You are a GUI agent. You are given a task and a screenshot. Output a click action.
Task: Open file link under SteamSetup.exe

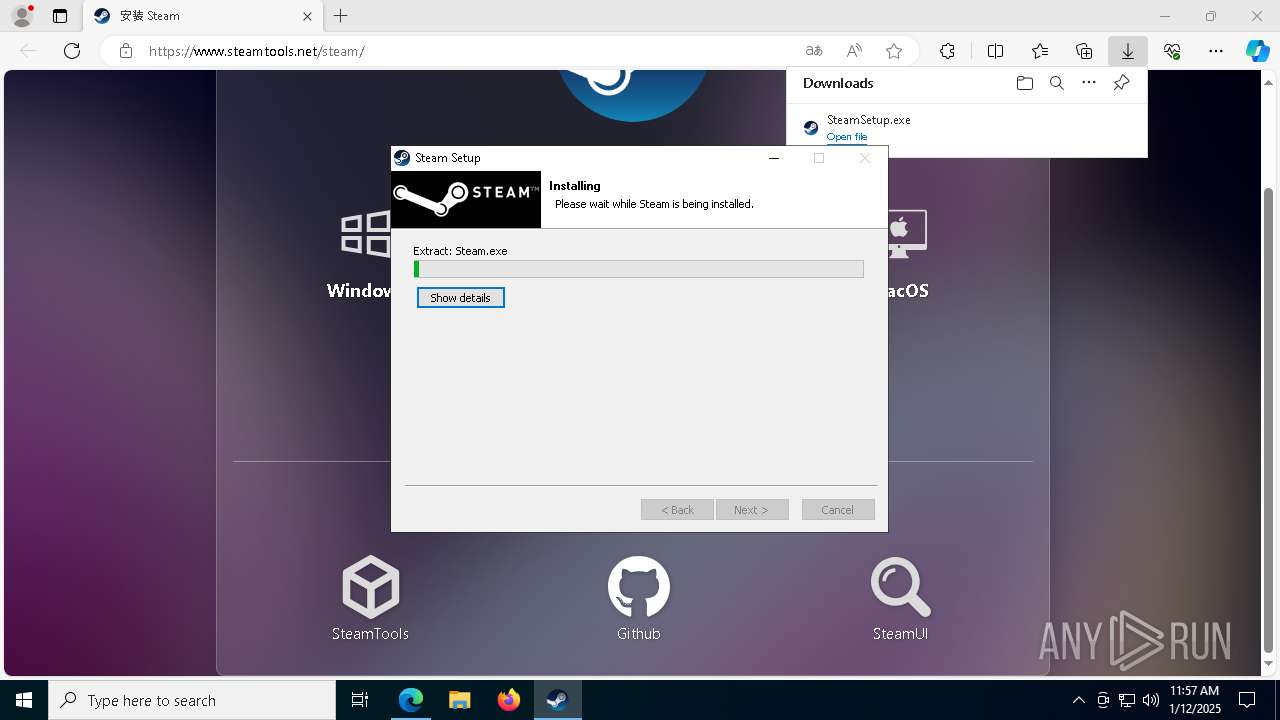point(847,137)
